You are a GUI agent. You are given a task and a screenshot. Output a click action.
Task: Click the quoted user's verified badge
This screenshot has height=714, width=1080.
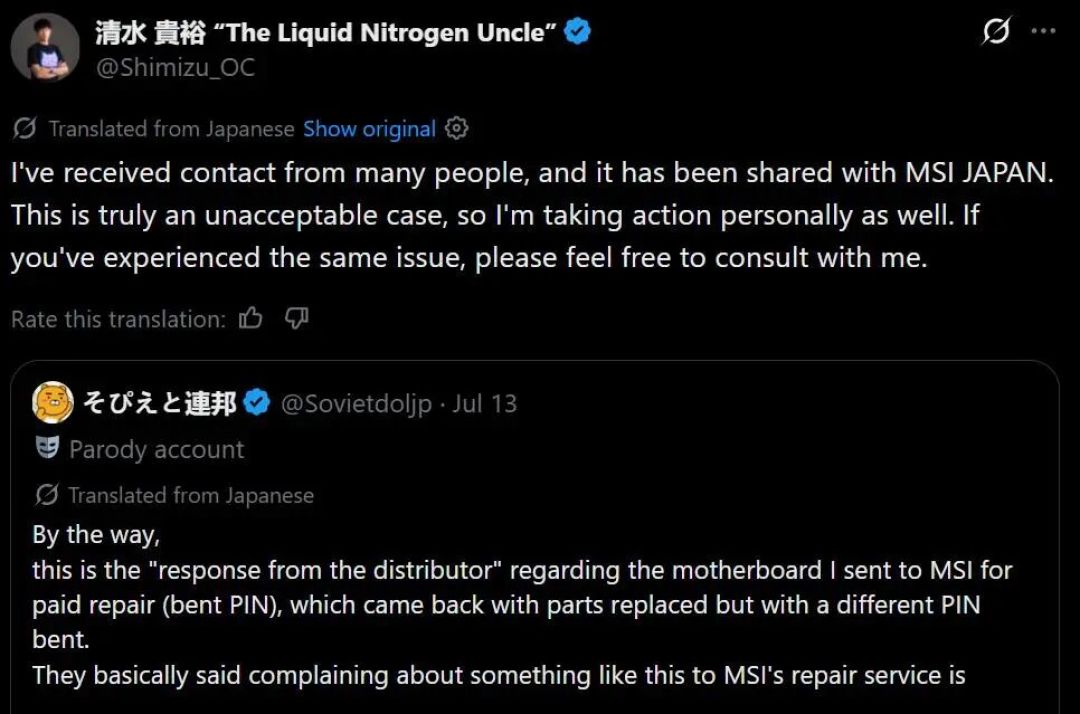coord(257,402)
